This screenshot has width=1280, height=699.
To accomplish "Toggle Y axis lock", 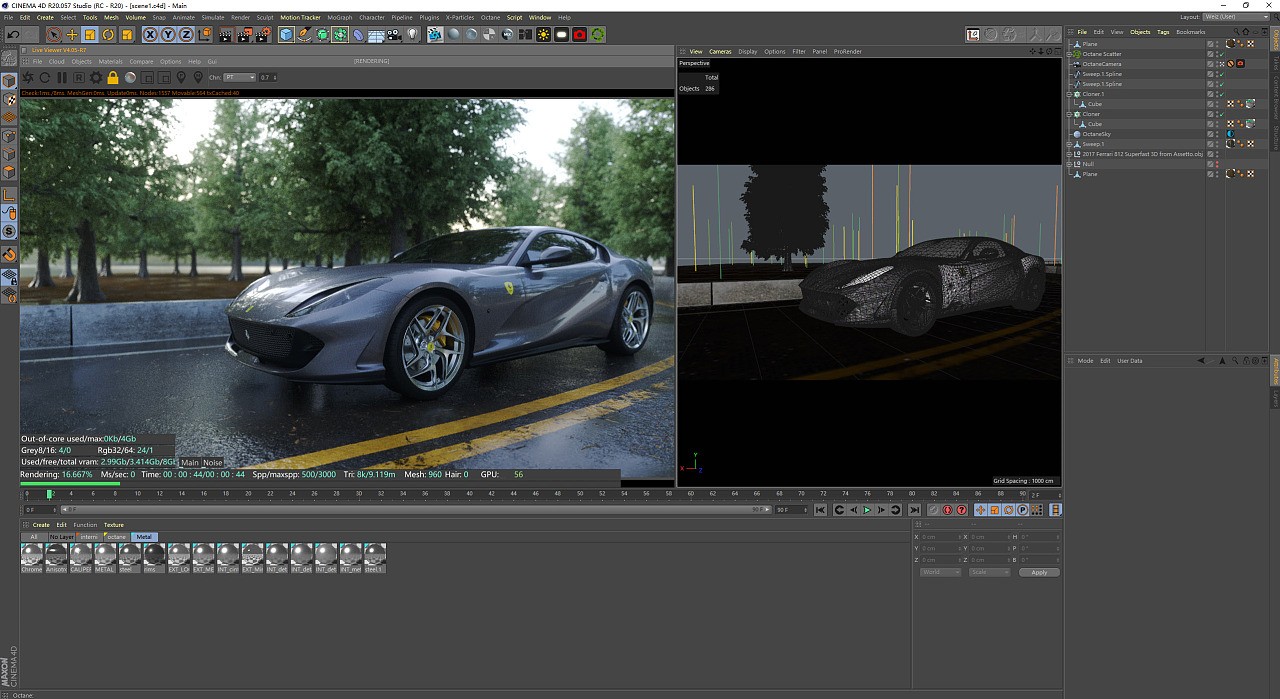I will [x=168, y=35].
